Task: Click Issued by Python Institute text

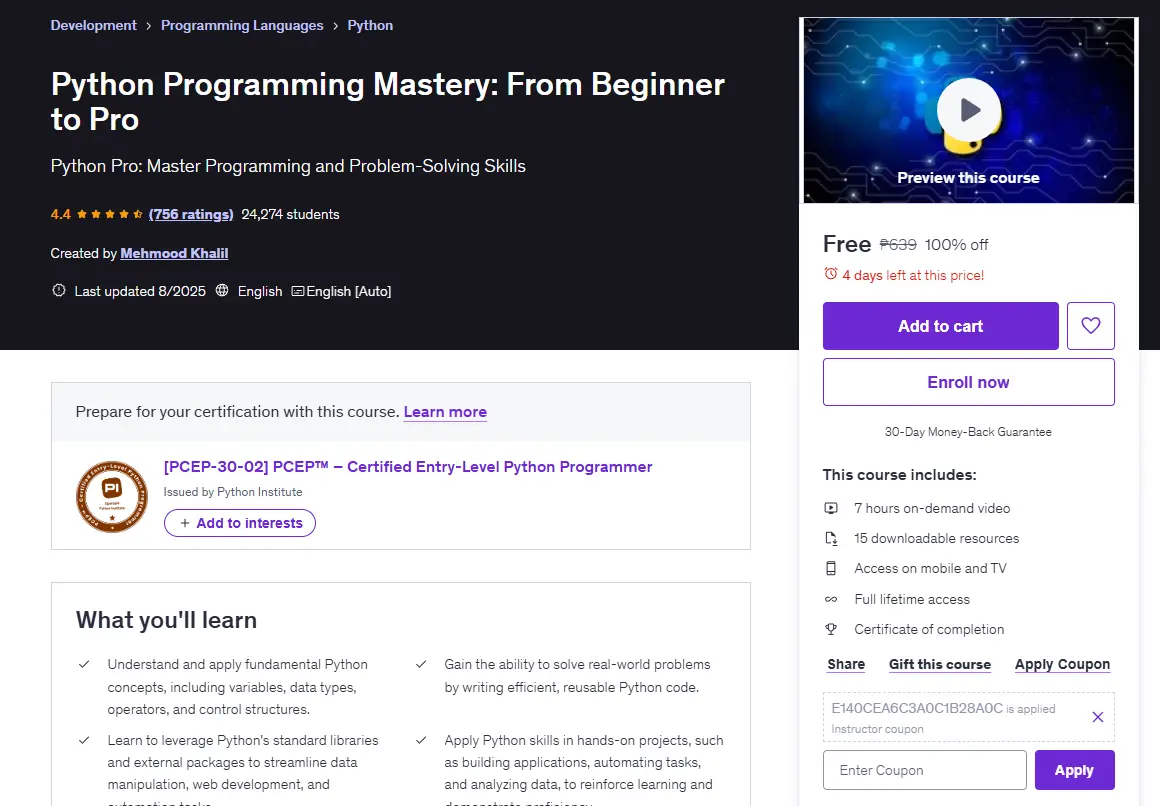Action: pyautogui.click(x=233, y=491)
